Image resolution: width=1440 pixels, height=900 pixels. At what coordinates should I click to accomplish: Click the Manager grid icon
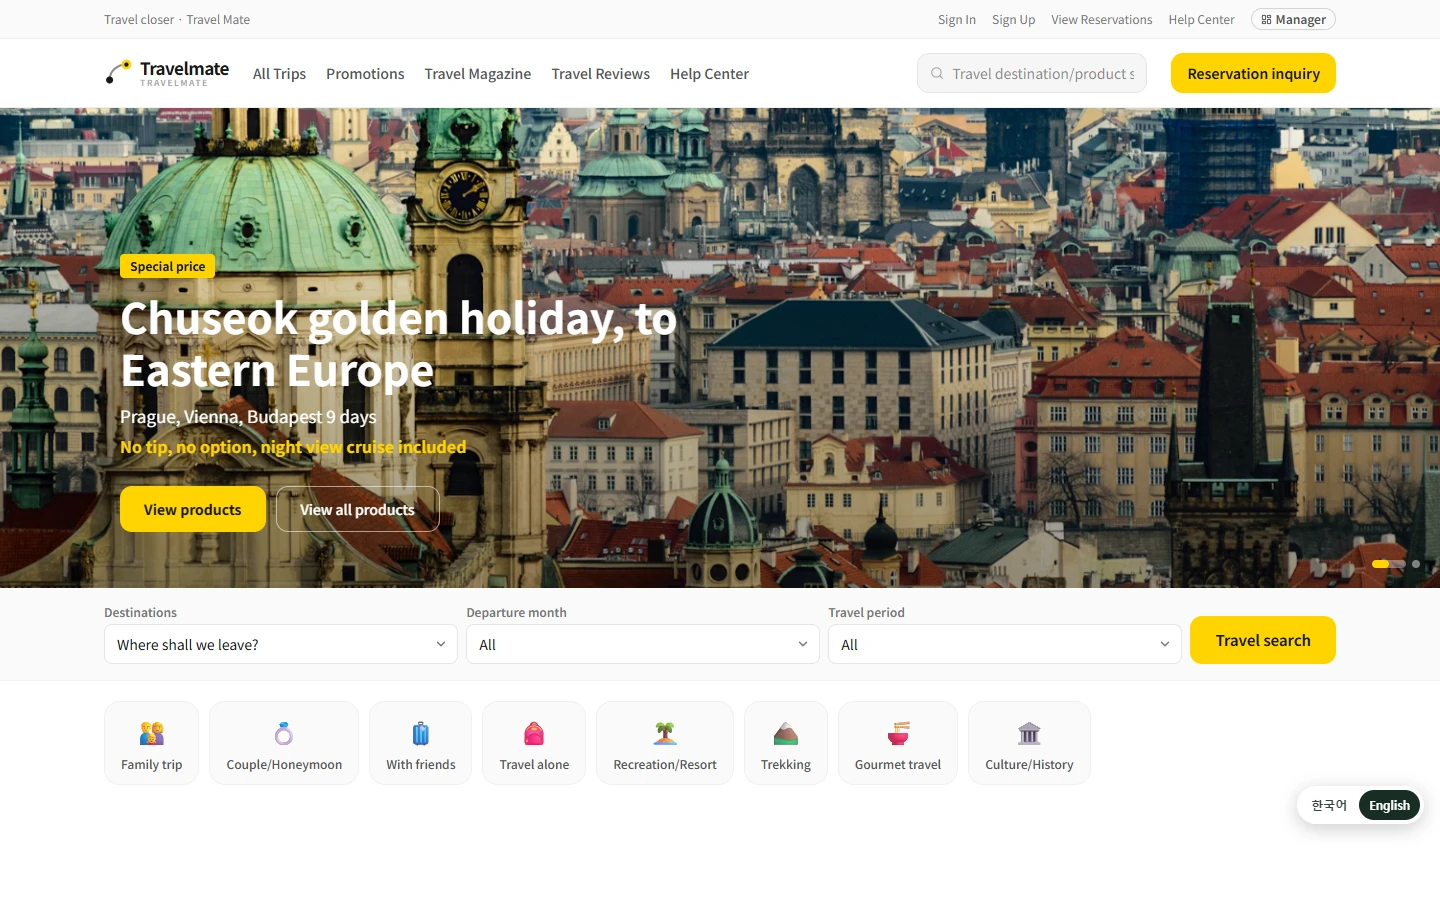click(x=1266, y=20)
